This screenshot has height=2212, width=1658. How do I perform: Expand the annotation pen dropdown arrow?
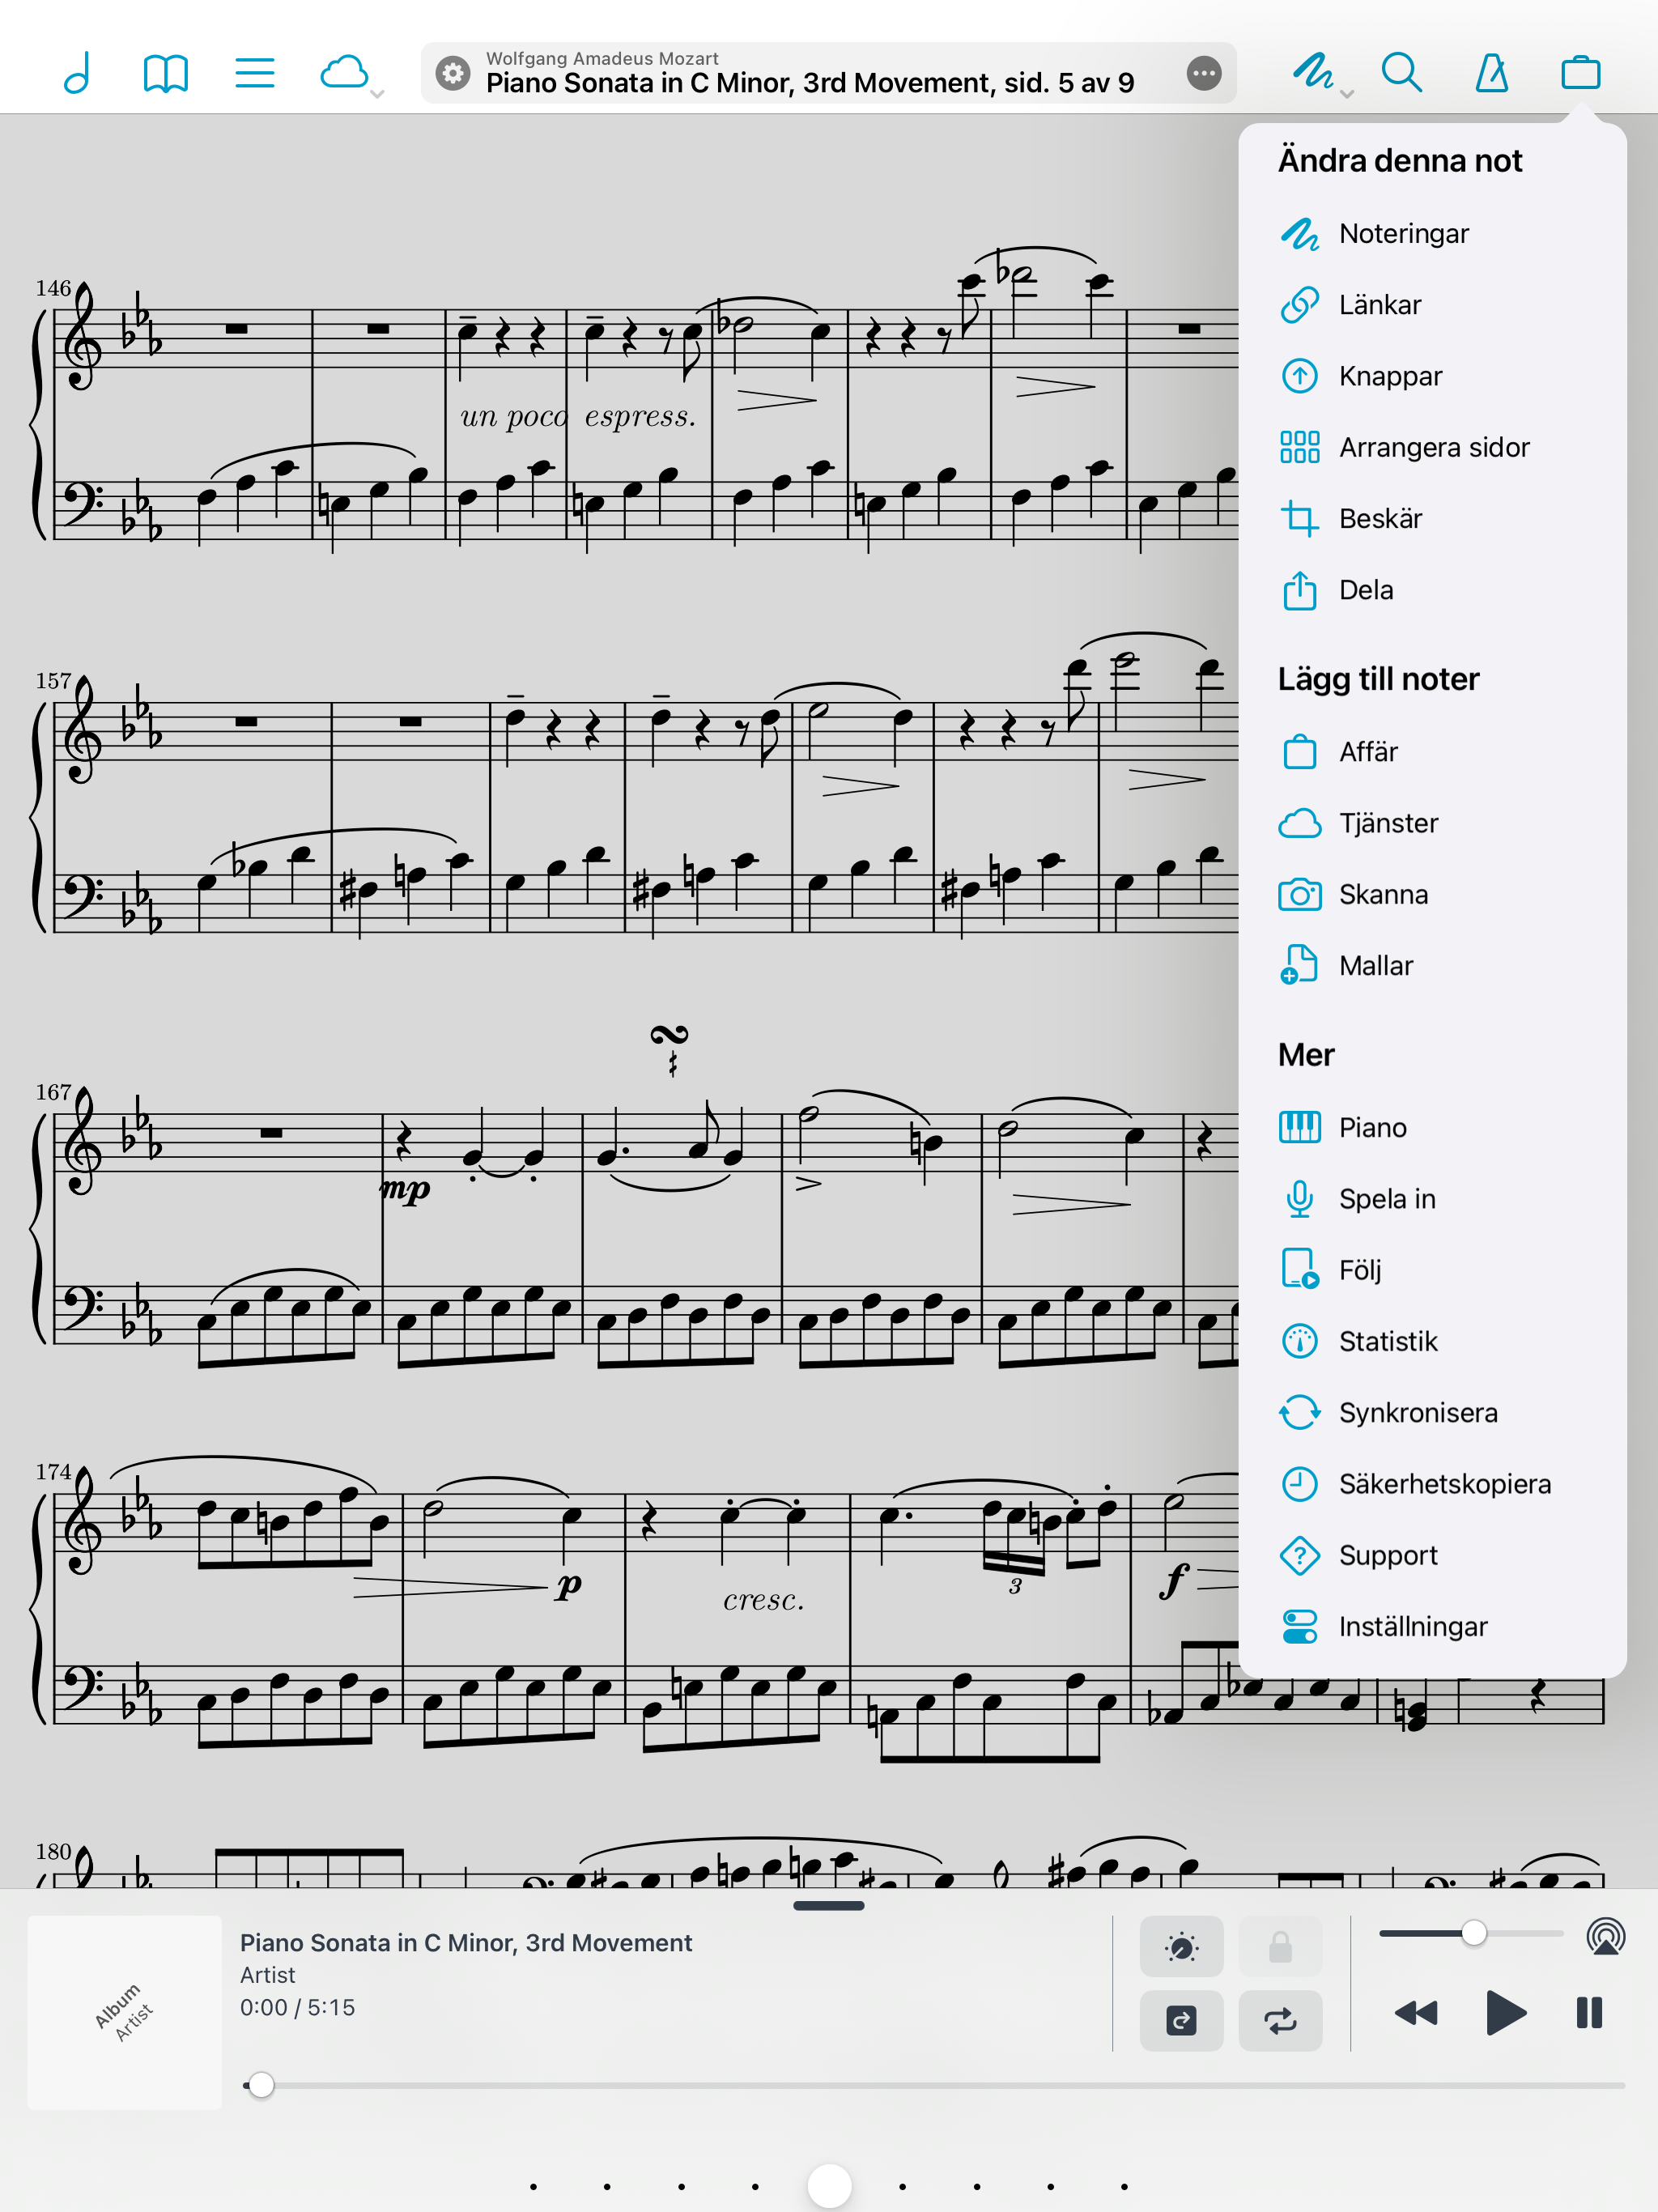click(1347, 94)
